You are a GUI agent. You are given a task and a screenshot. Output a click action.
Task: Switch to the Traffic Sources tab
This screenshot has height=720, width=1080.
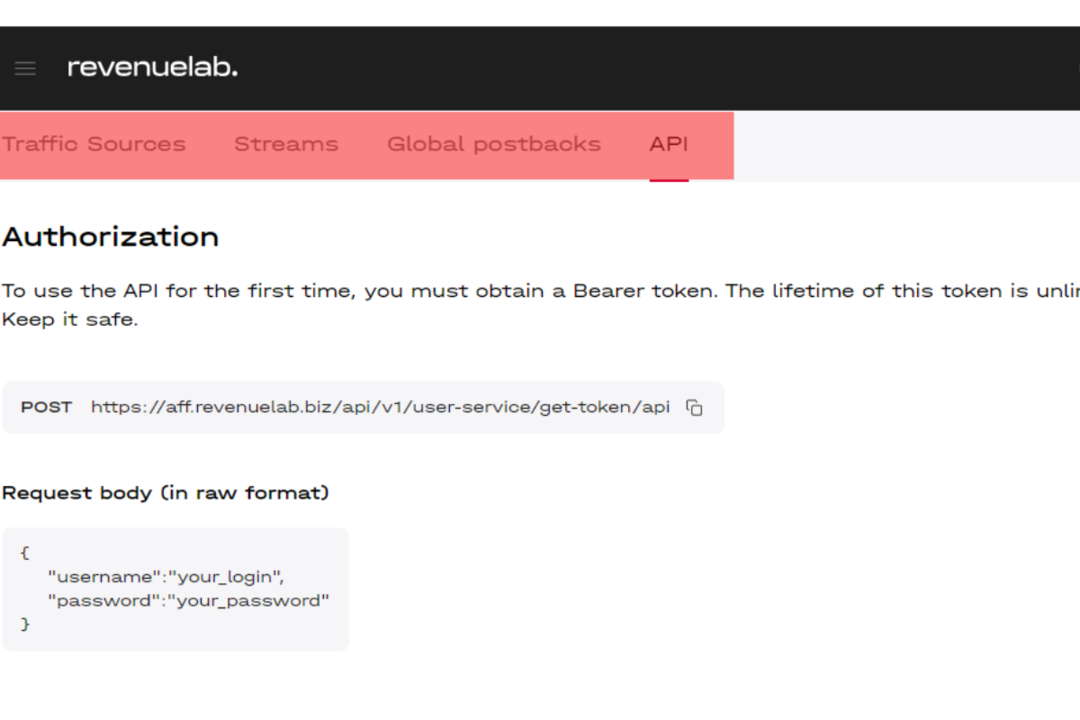point(94,144)
